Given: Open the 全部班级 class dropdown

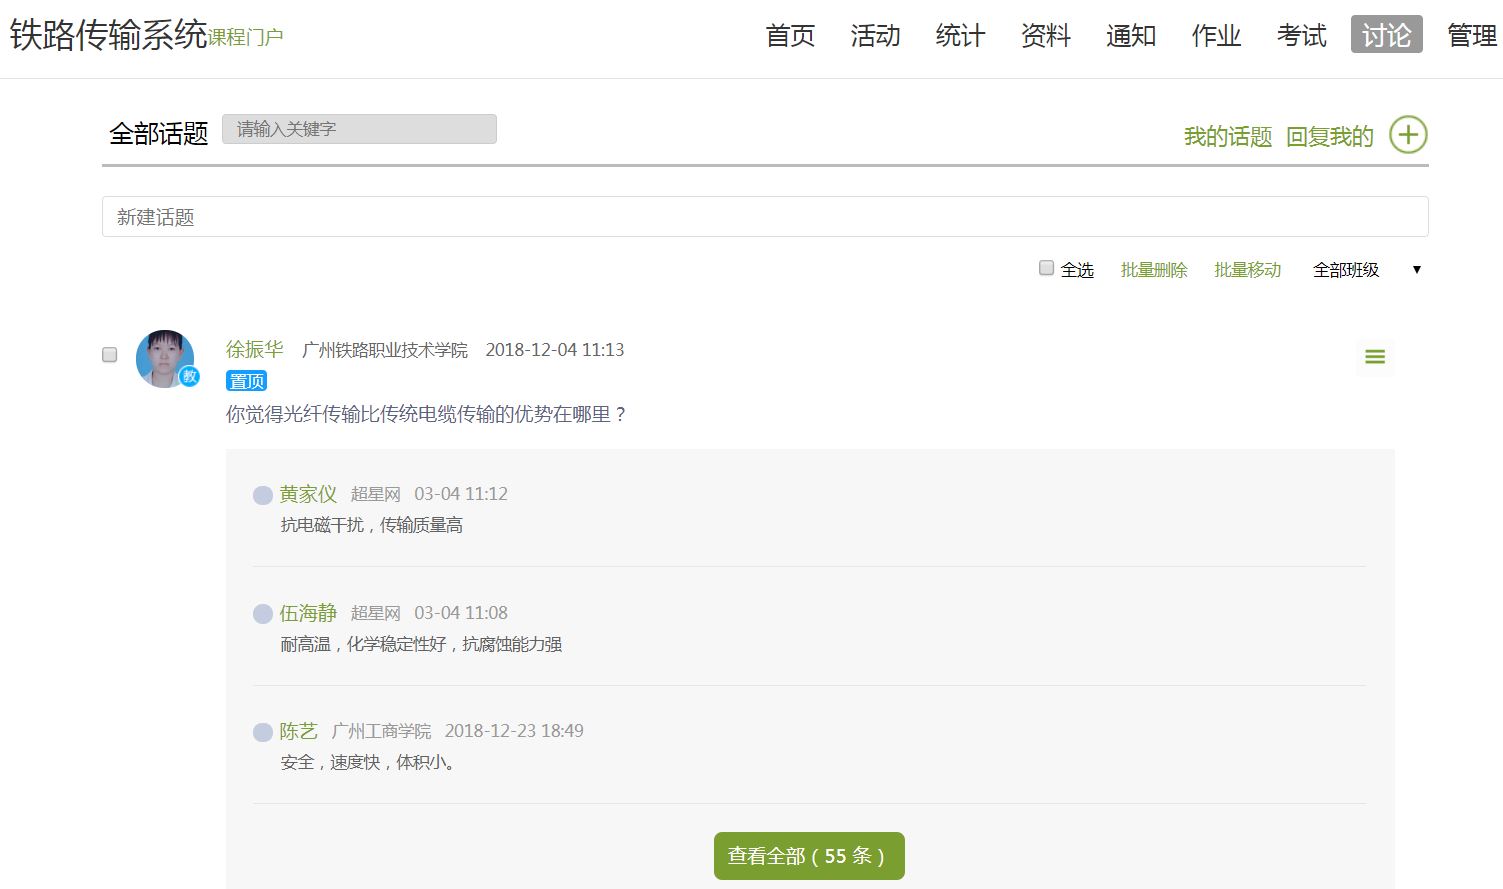Looking at the screenshot, I should point(1366,270).
